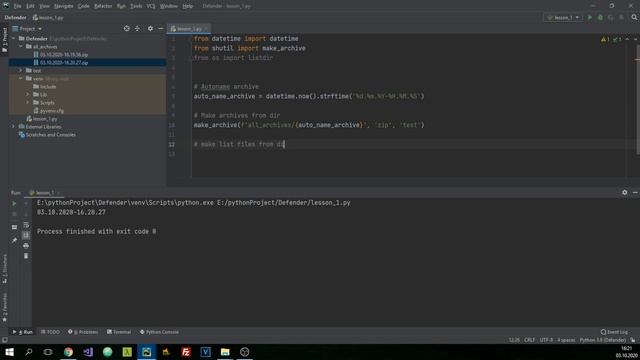This screenshot has height=360, width=640.
Task: Open FileZilla from the taskbar
Action: 186,352
